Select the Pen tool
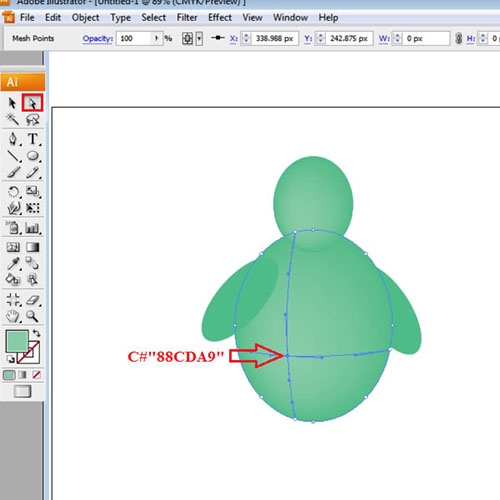500x500 pixels. (13, 139)
